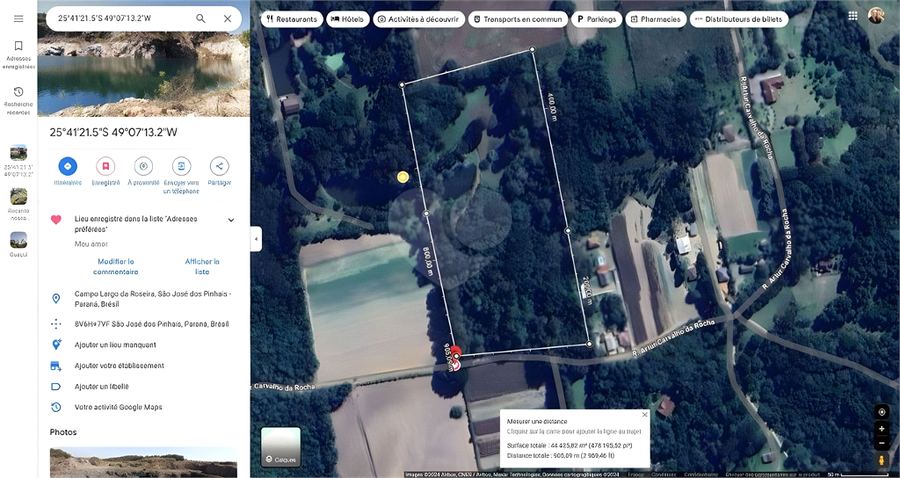Screen dimensions: 900x478
Task: Select the Restaurants filter chip
Action: 291,19
